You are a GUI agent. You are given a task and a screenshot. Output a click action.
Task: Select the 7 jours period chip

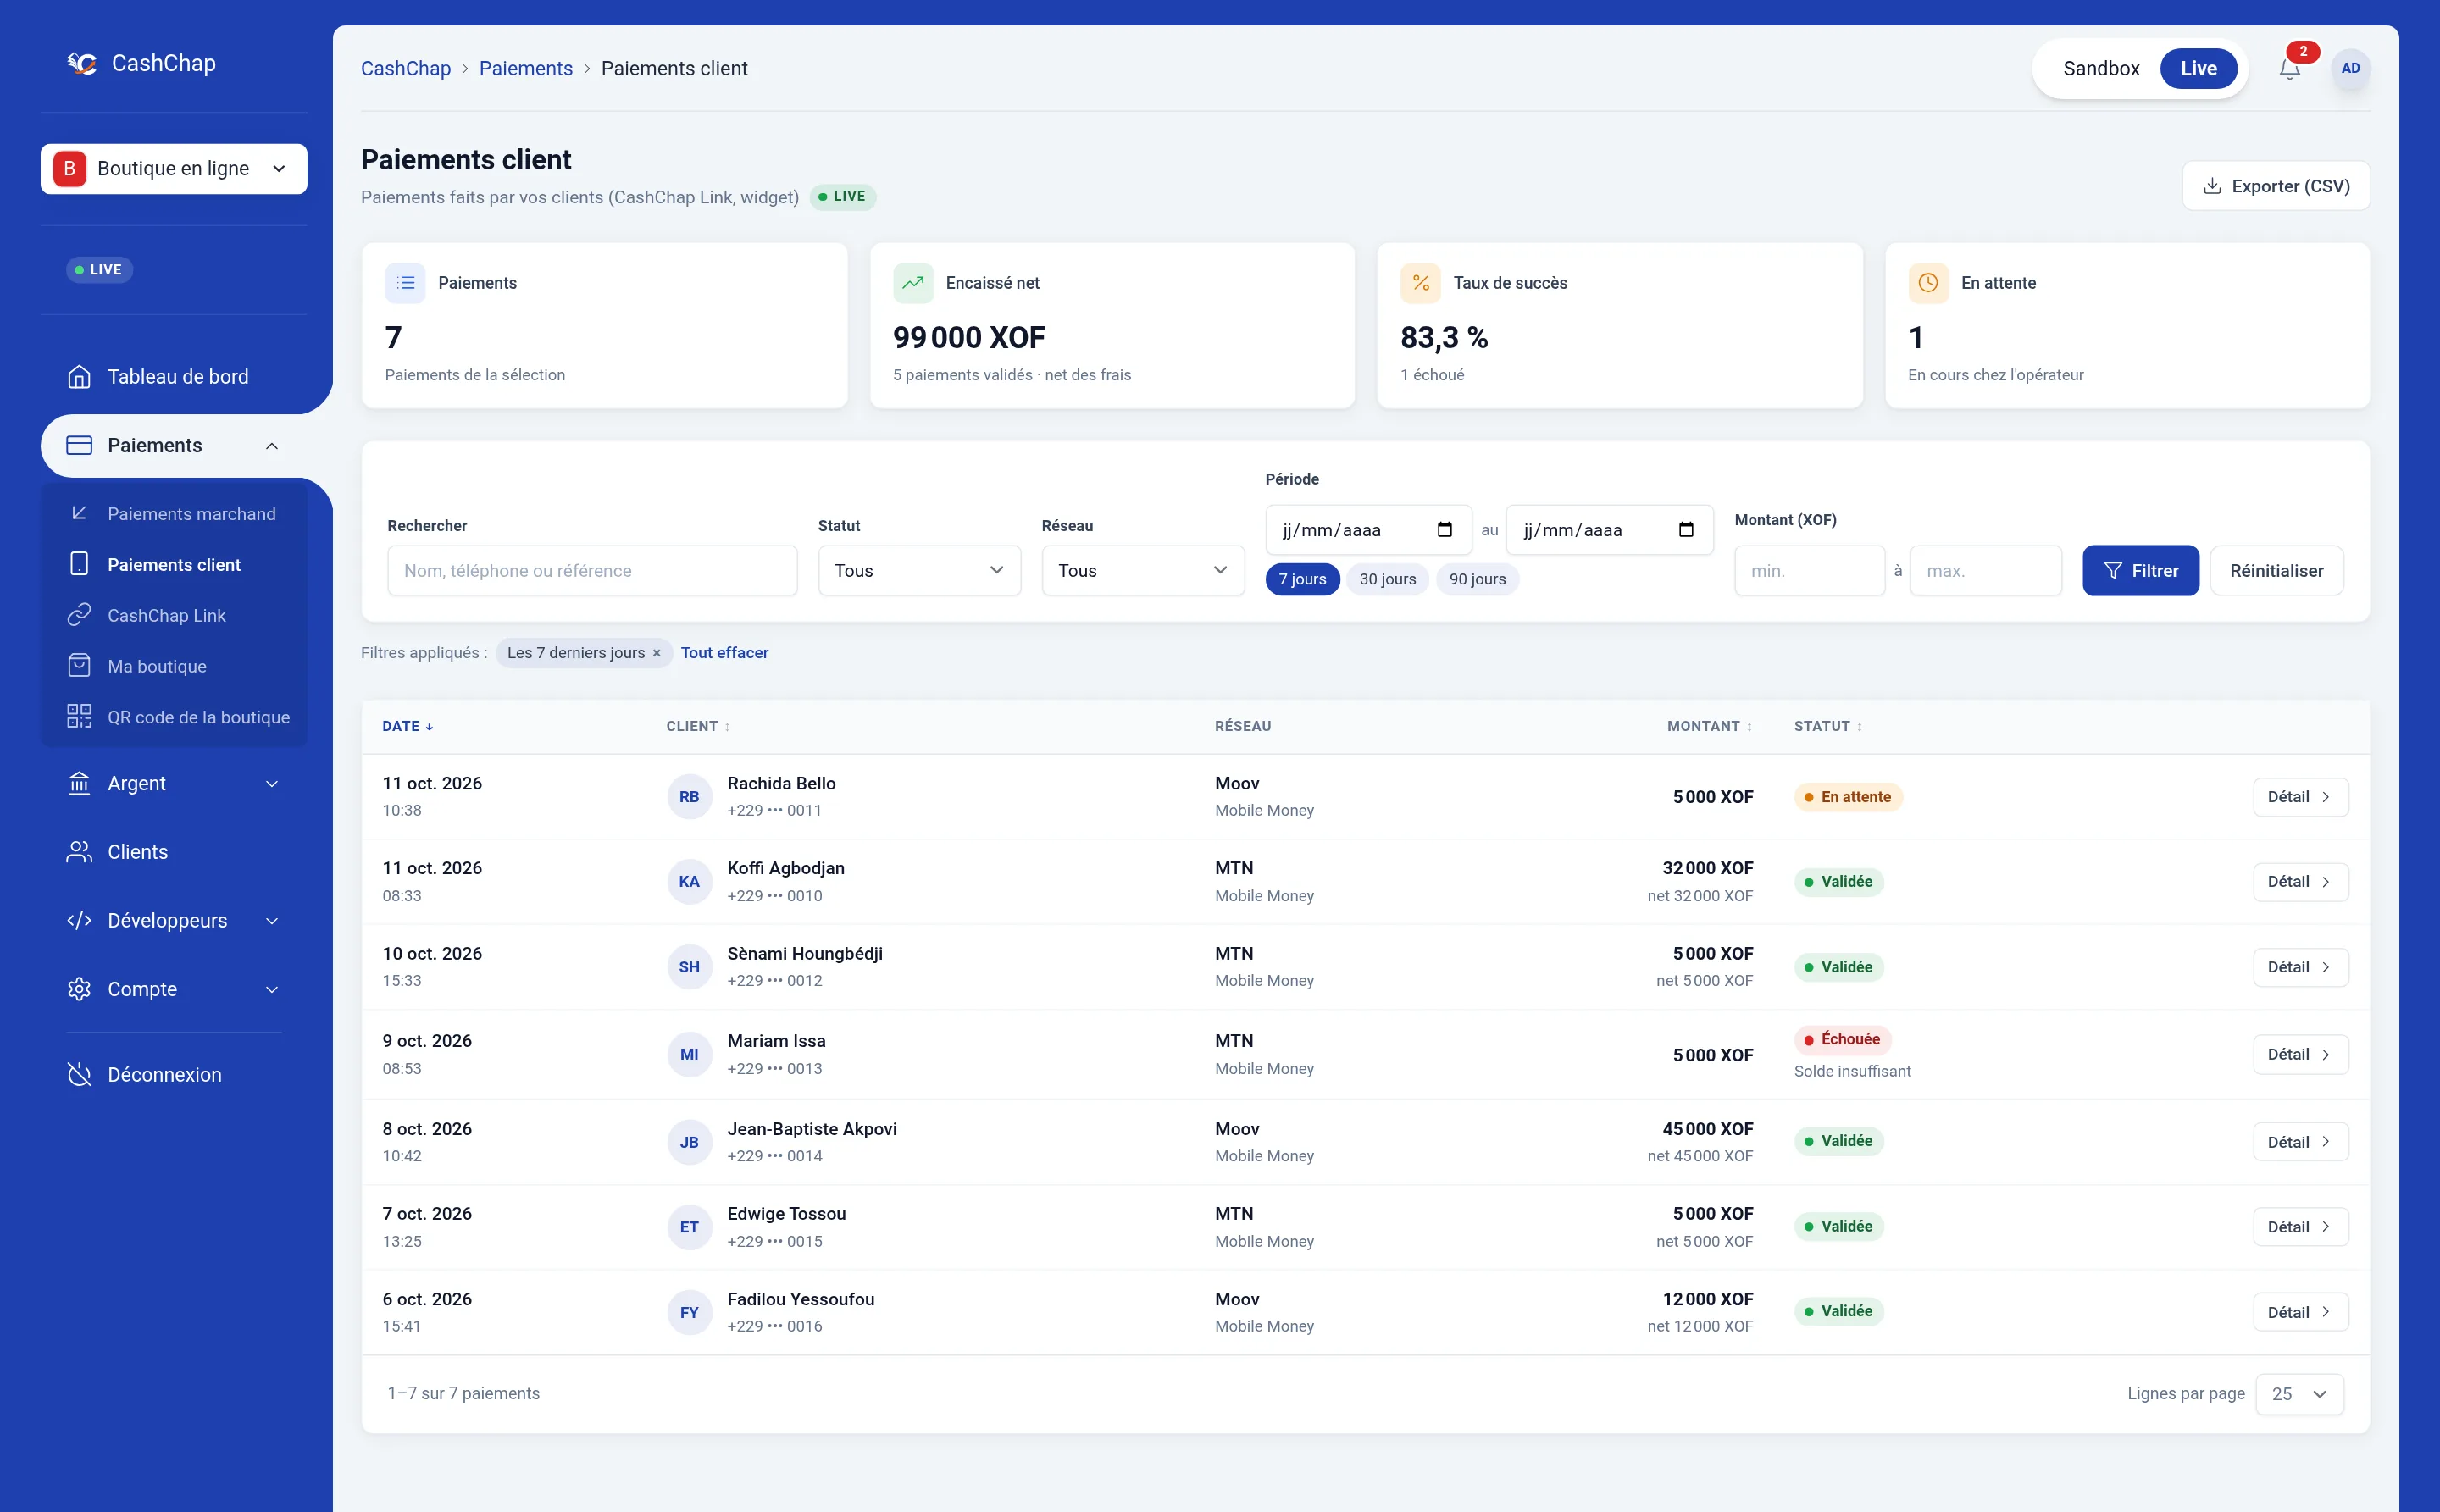[1302, 579]
